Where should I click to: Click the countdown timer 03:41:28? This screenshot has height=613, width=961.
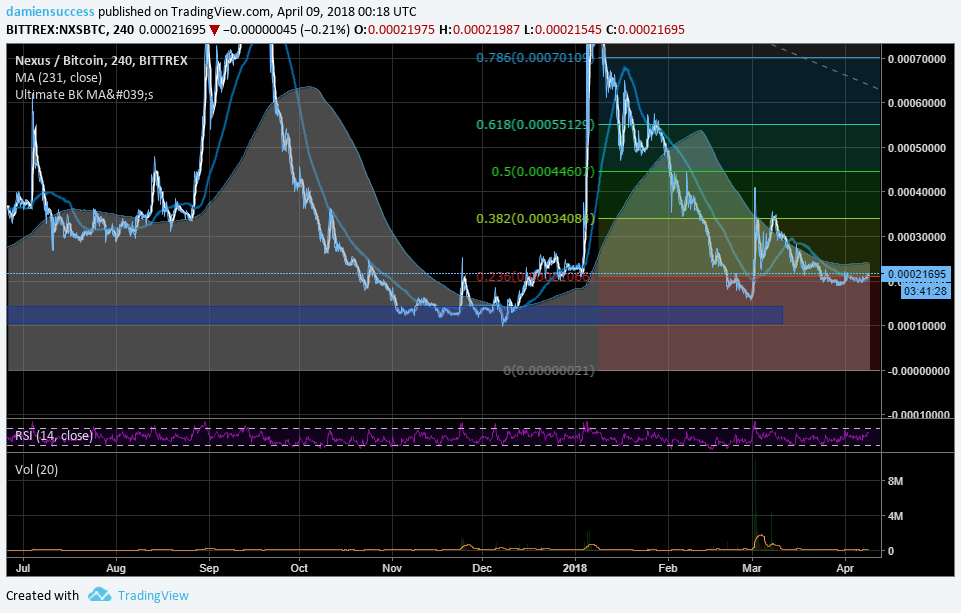(x=925, y=291)
